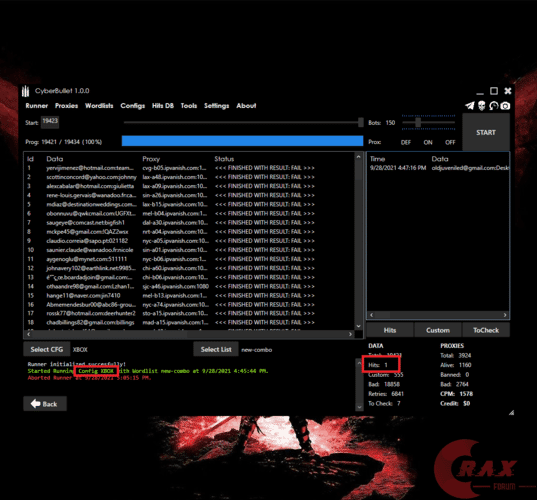Click the Start input field showing 19423

pos(50,122)
